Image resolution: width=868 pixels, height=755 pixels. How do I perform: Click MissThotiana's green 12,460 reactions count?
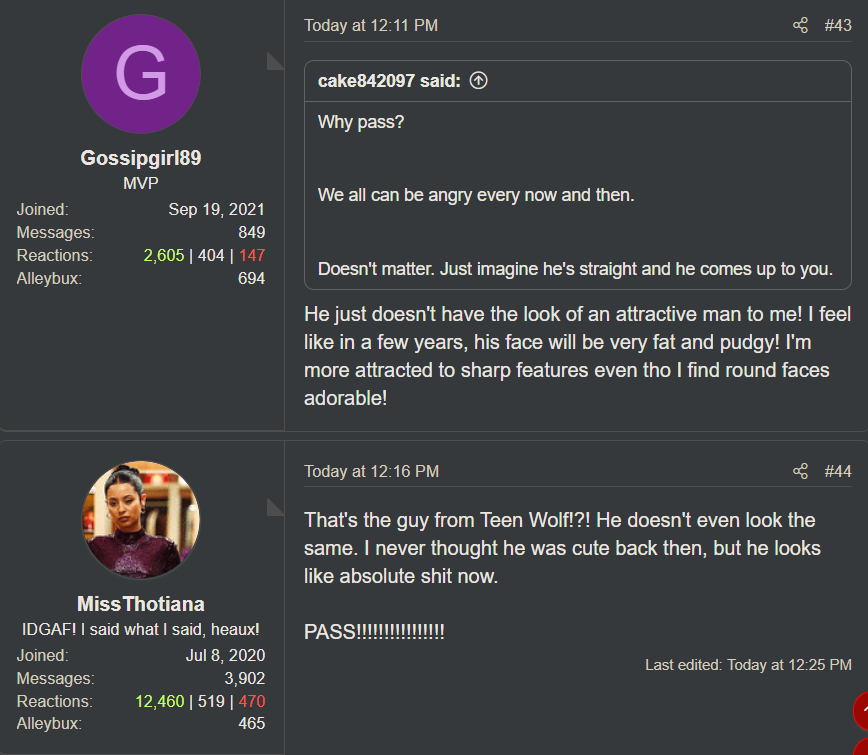point(160,701)
